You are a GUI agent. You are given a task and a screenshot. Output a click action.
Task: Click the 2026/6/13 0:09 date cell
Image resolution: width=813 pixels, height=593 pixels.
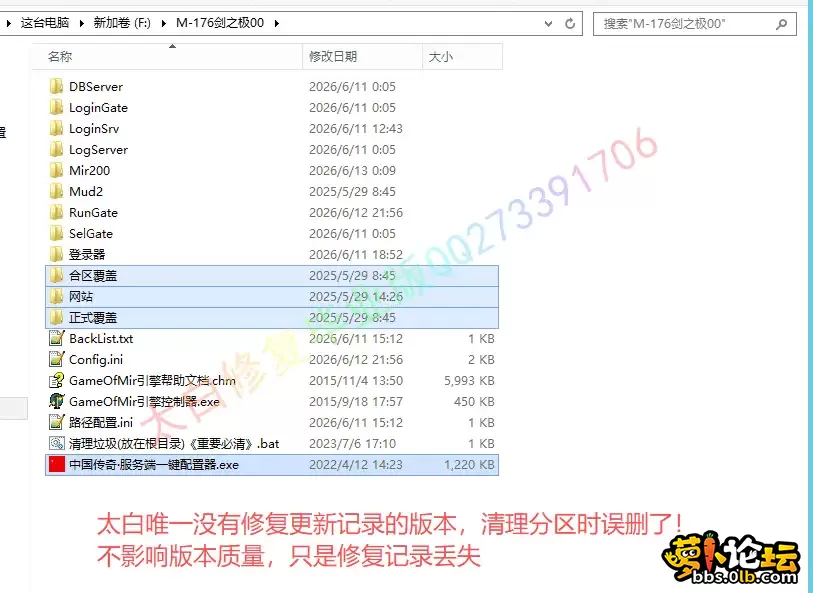pos(353,171)
